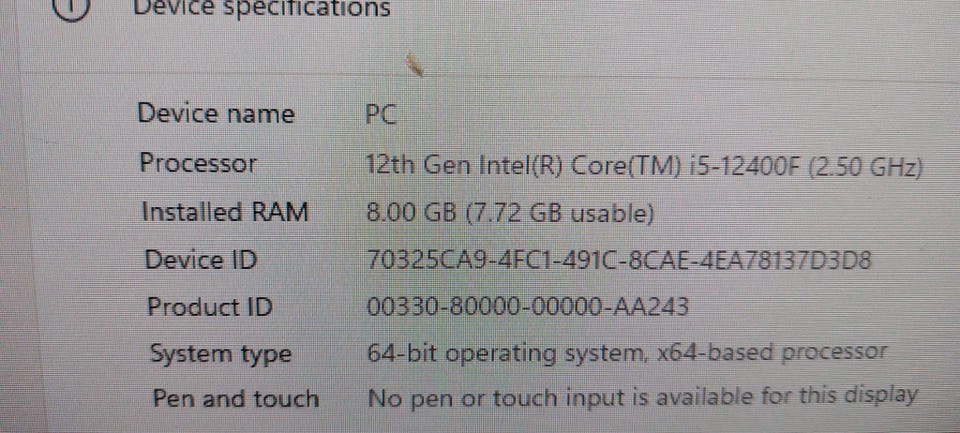Select the Processor label
960x433 pixels.
pos(198,164)
